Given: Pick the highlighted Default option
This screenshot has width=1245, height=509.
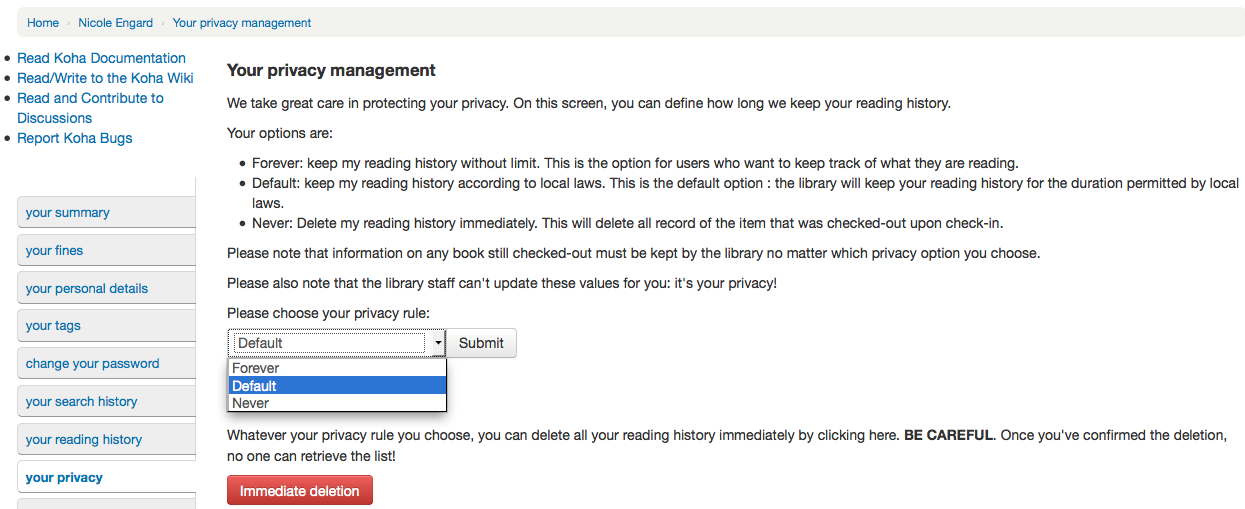Looking at the screenshot, I should pyautogui.click(x=254, y=386).
